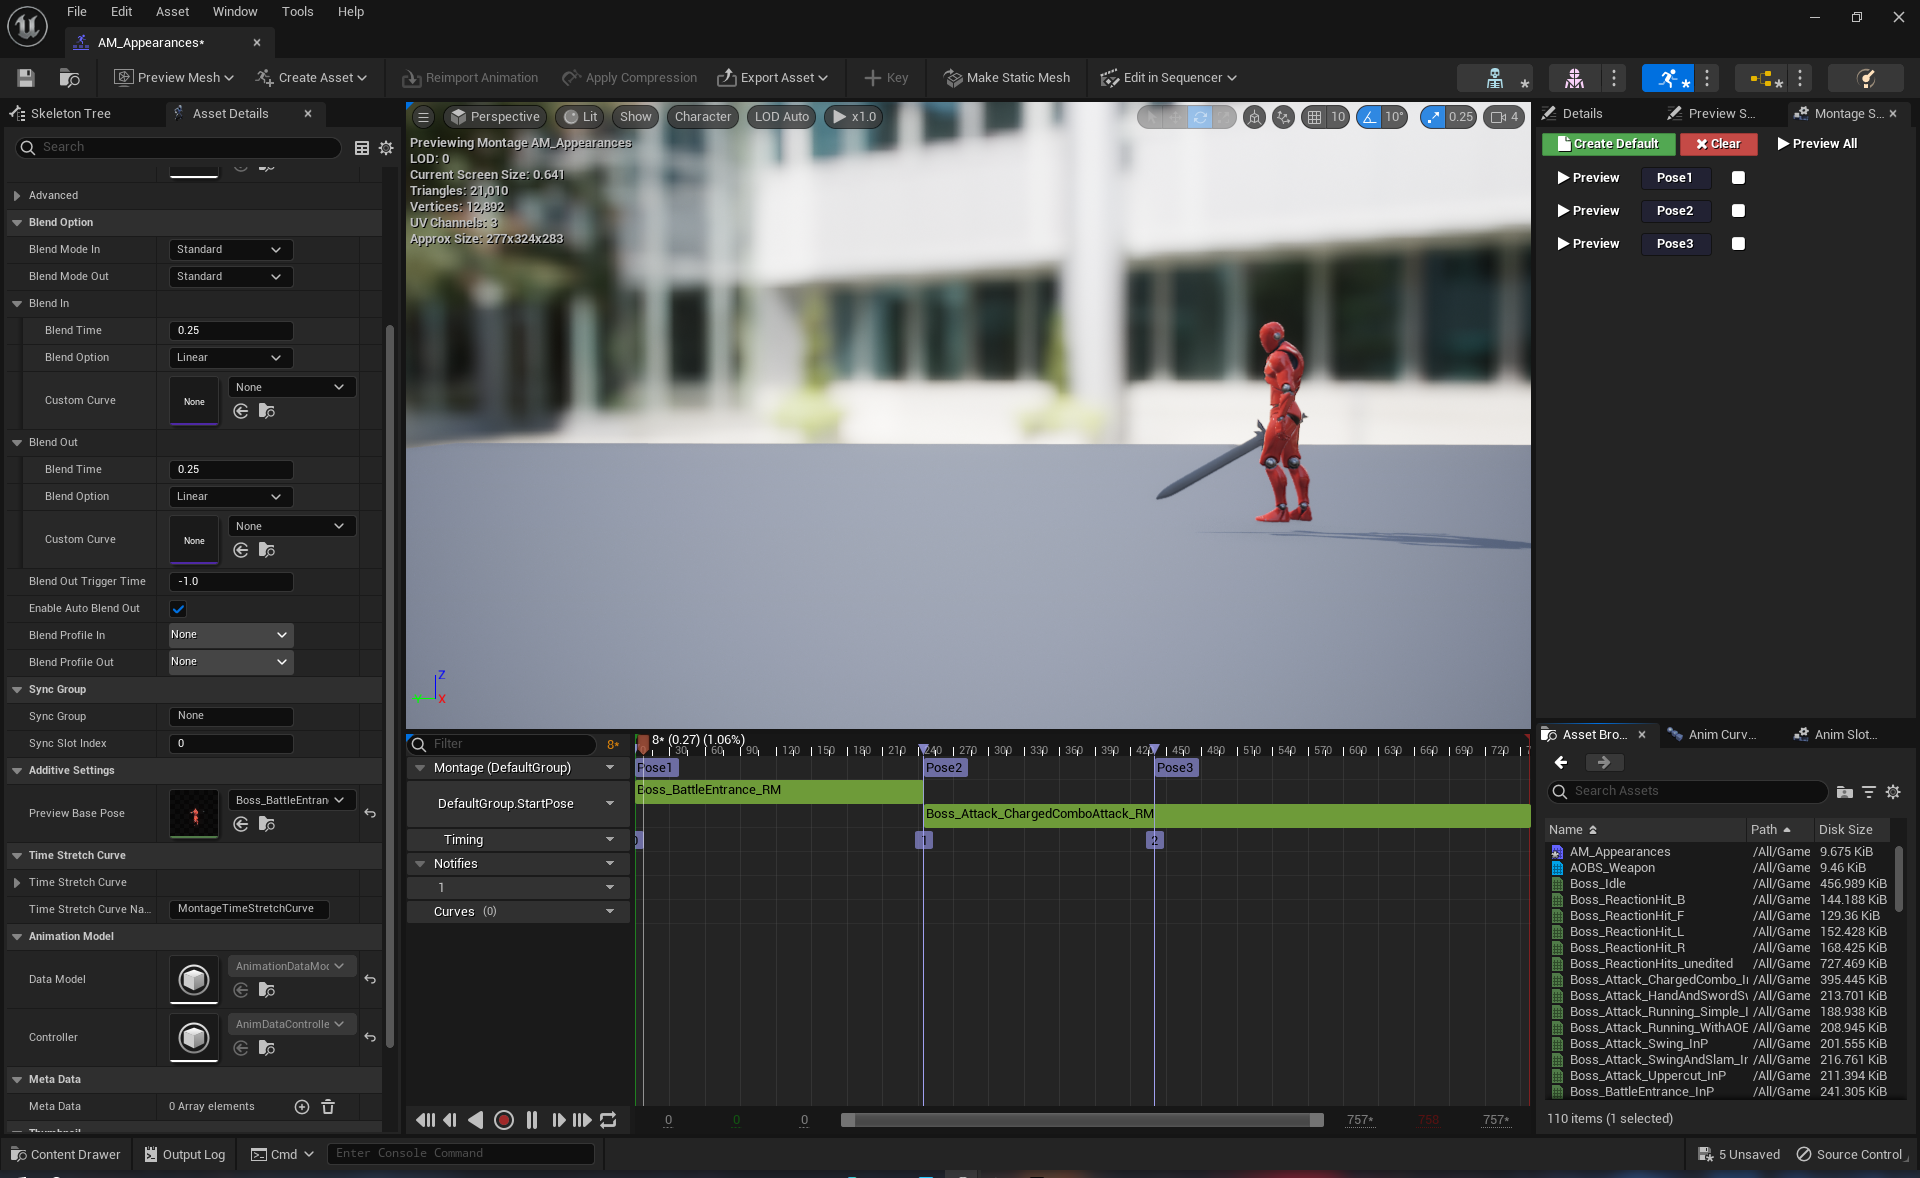
Task: Add element to Meta Data array
Action: (302, 1106)
